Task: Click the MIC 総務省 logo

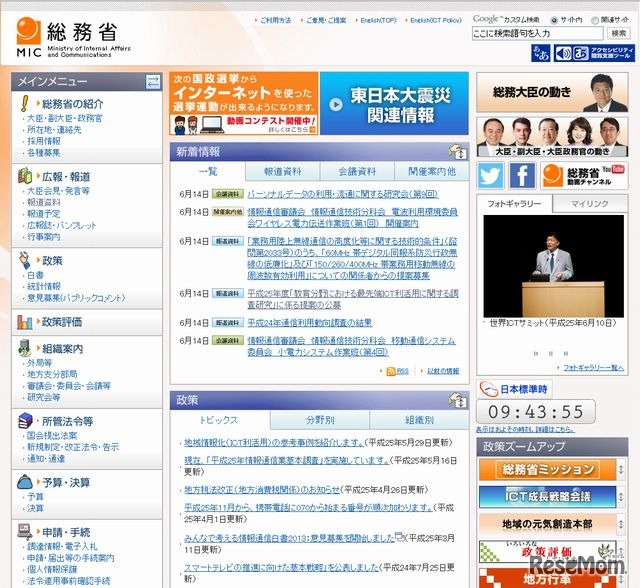Action: (73, 37)
